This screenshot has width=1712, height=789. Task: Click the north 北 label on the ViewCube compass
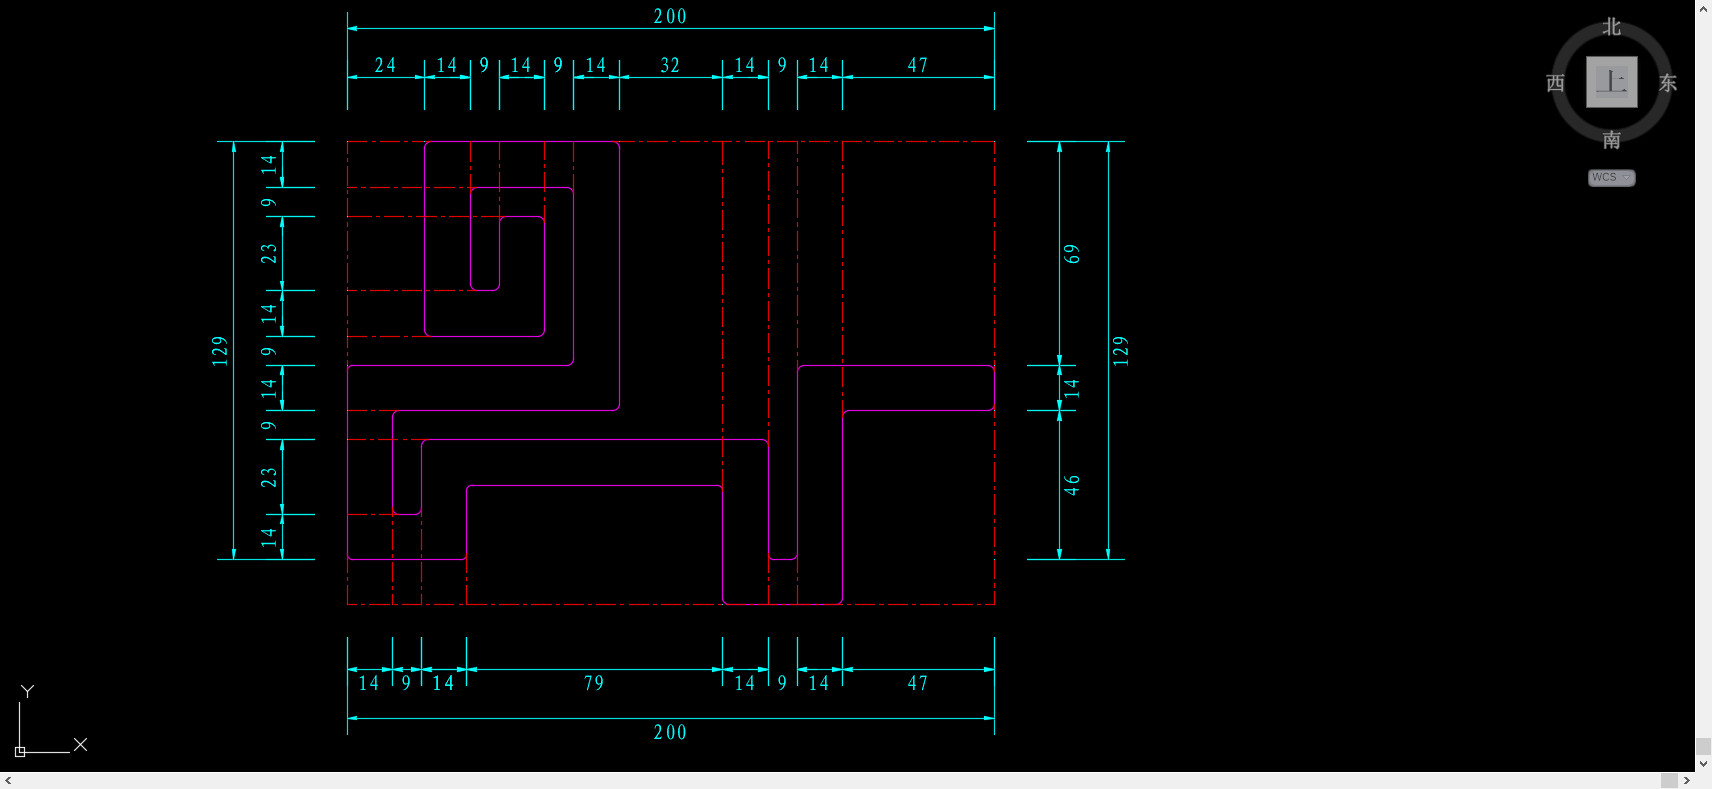[x=1611, y=27]
